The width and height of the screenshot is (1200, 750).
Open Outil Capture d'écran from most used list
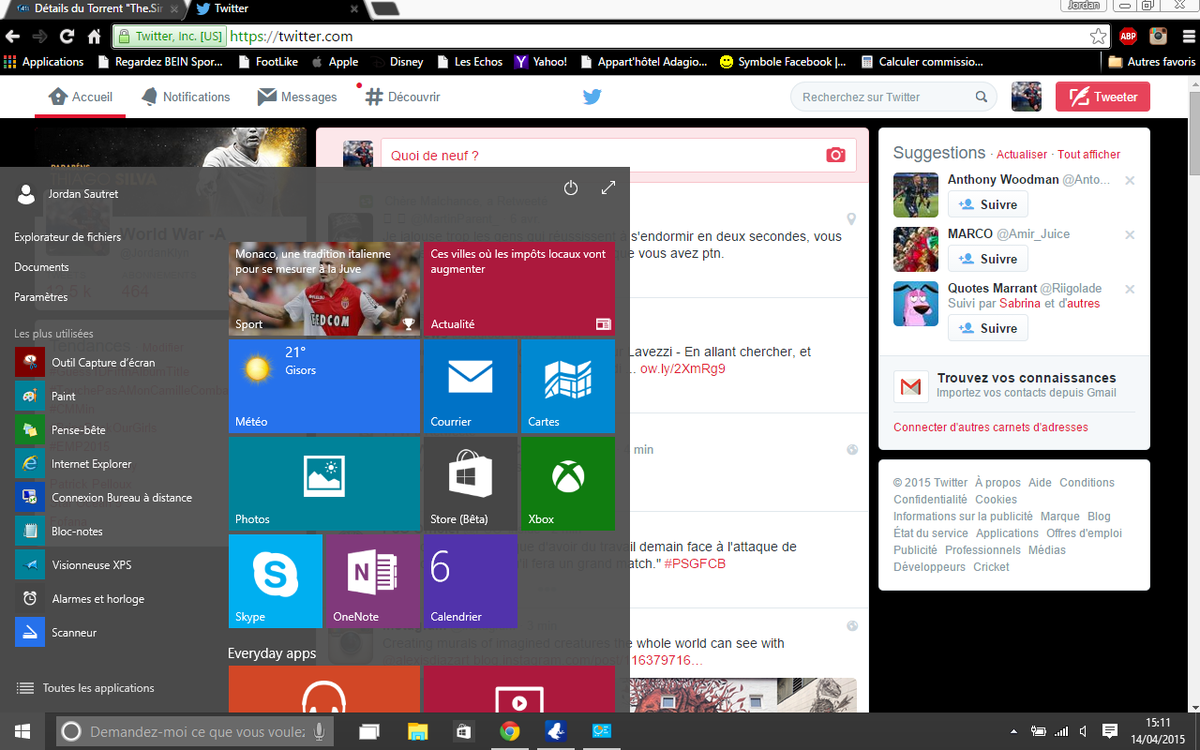pyautogui.click(x=85, y=362)
